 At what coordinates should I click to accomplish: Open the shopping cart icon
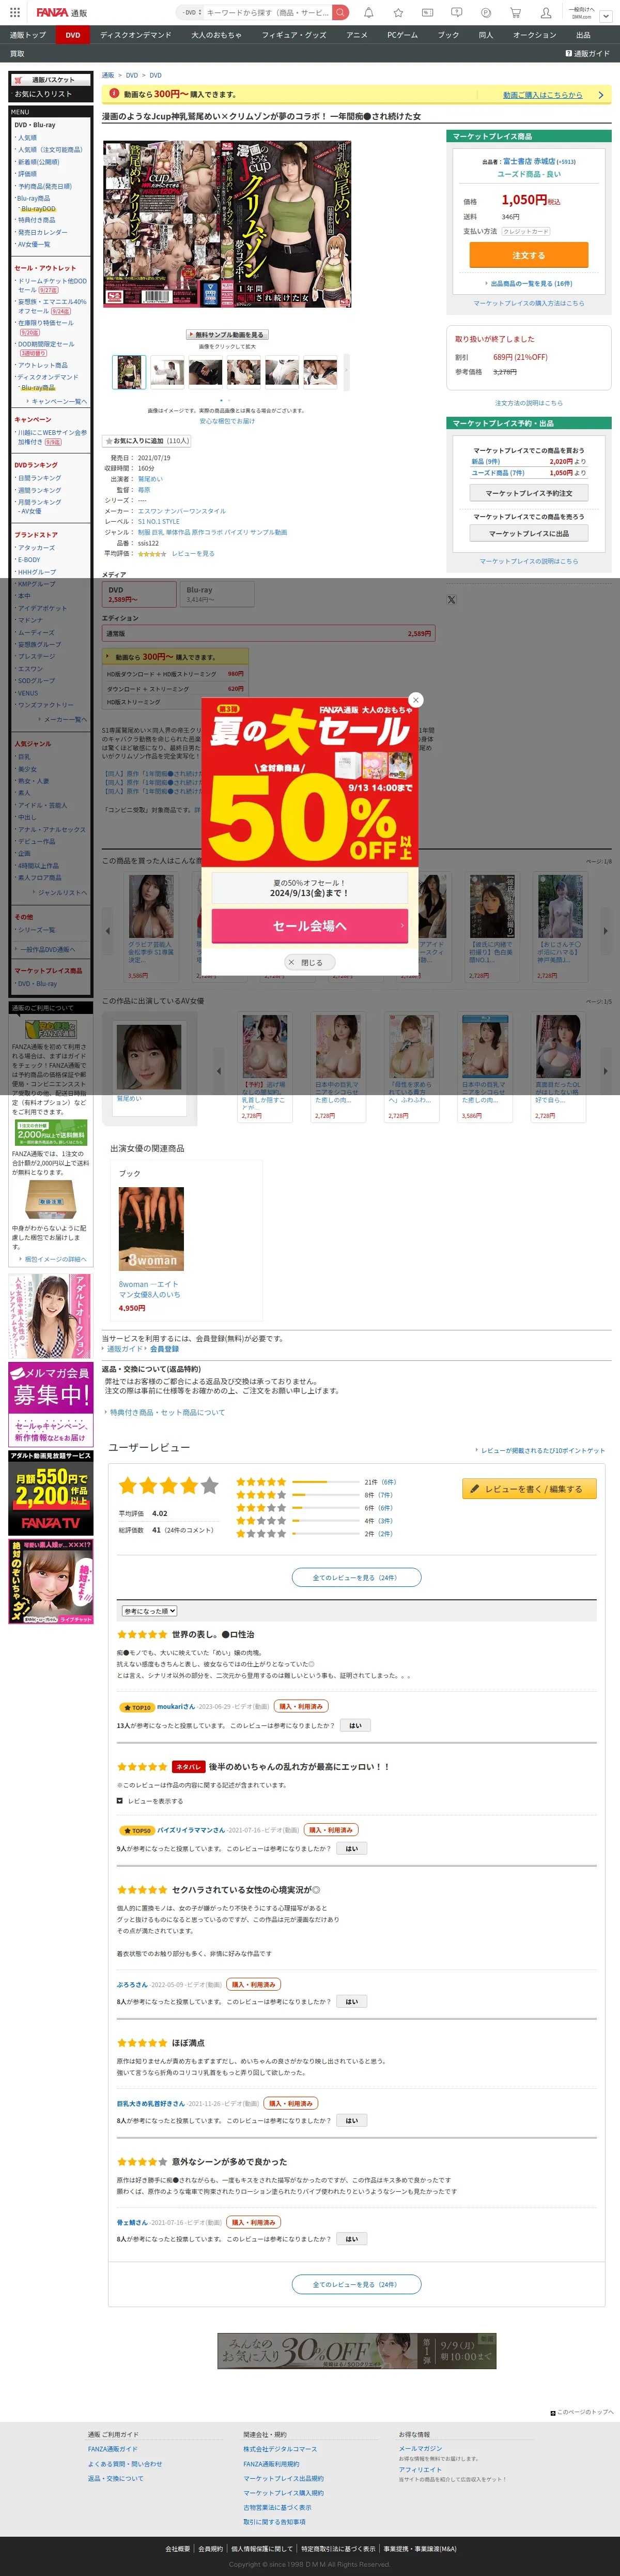coord(515,13)
